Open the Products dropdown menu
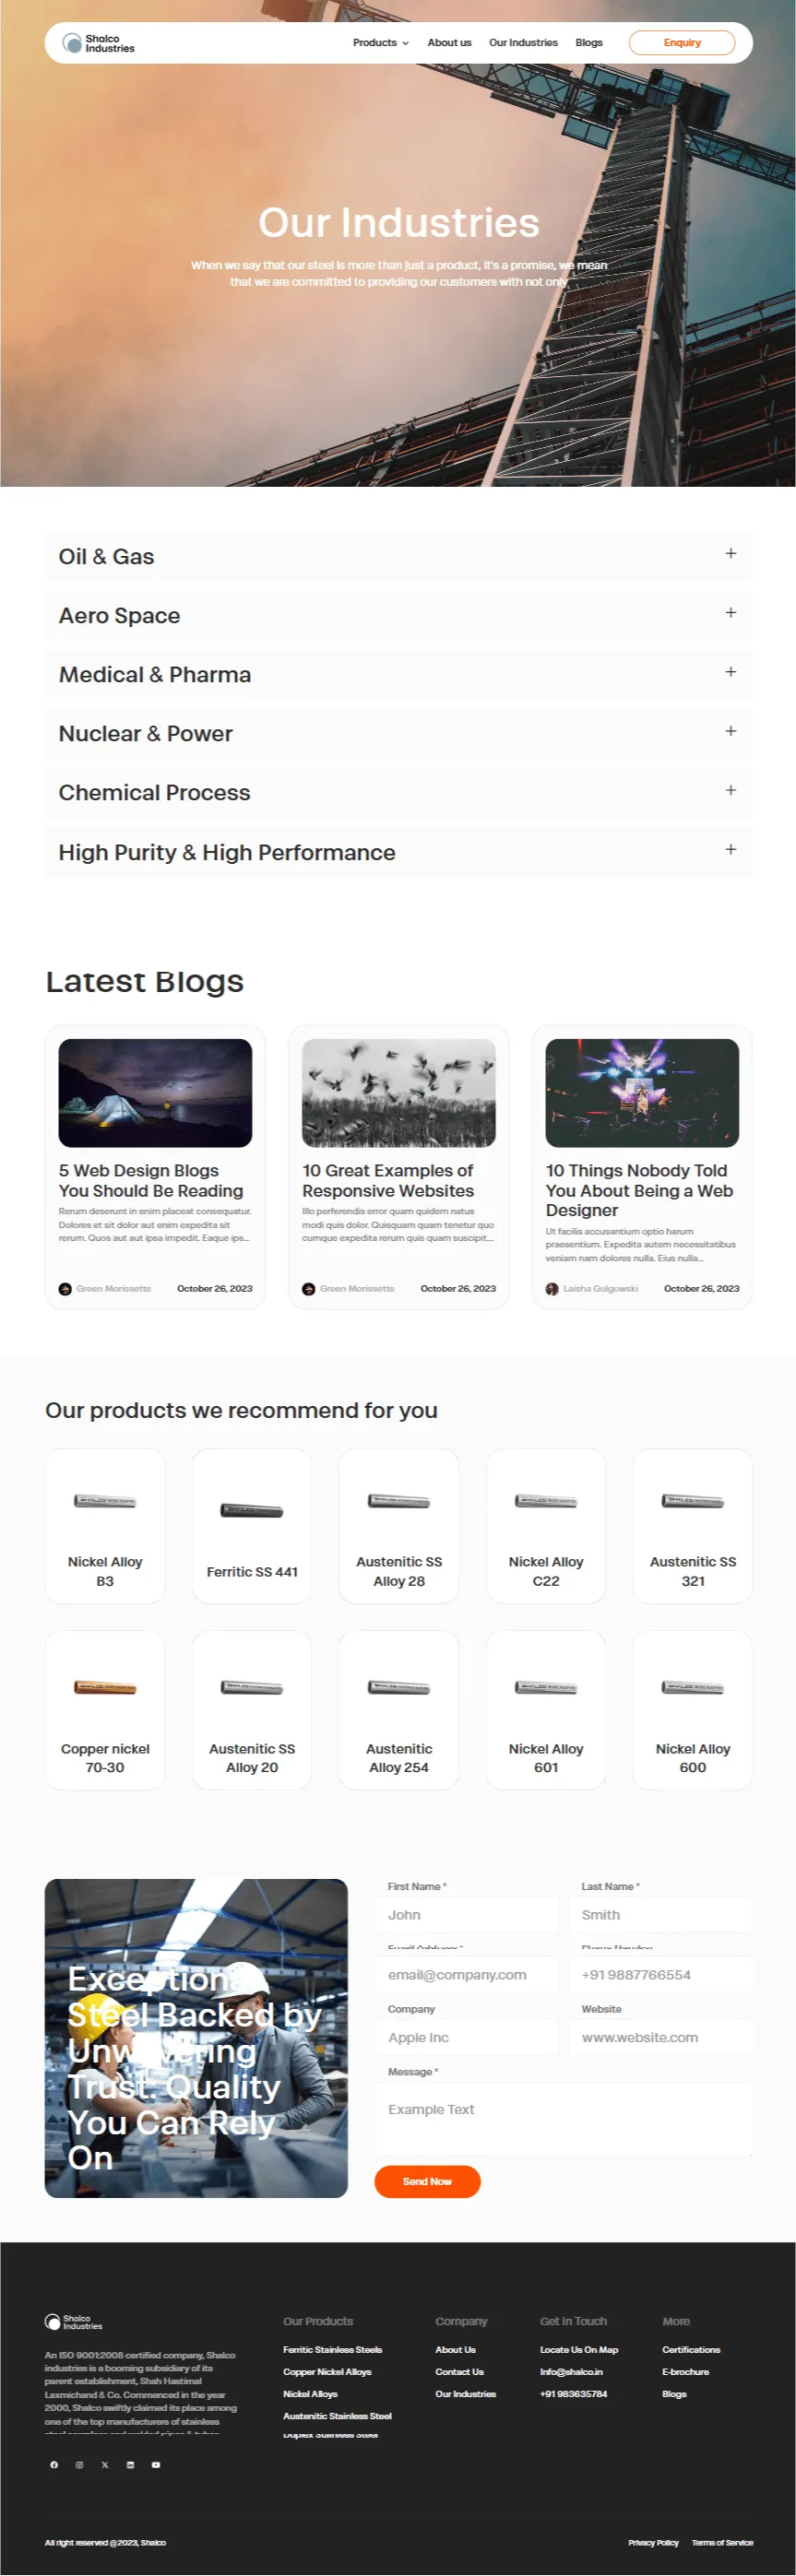 (380, 43)
